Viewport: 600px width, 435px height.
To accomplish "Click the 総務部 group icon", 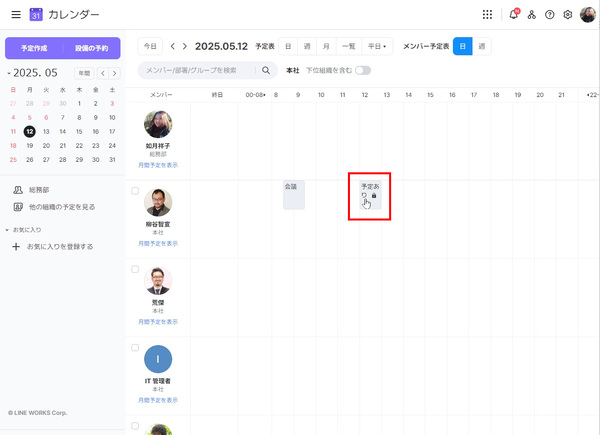I will [x=18, y=190].
